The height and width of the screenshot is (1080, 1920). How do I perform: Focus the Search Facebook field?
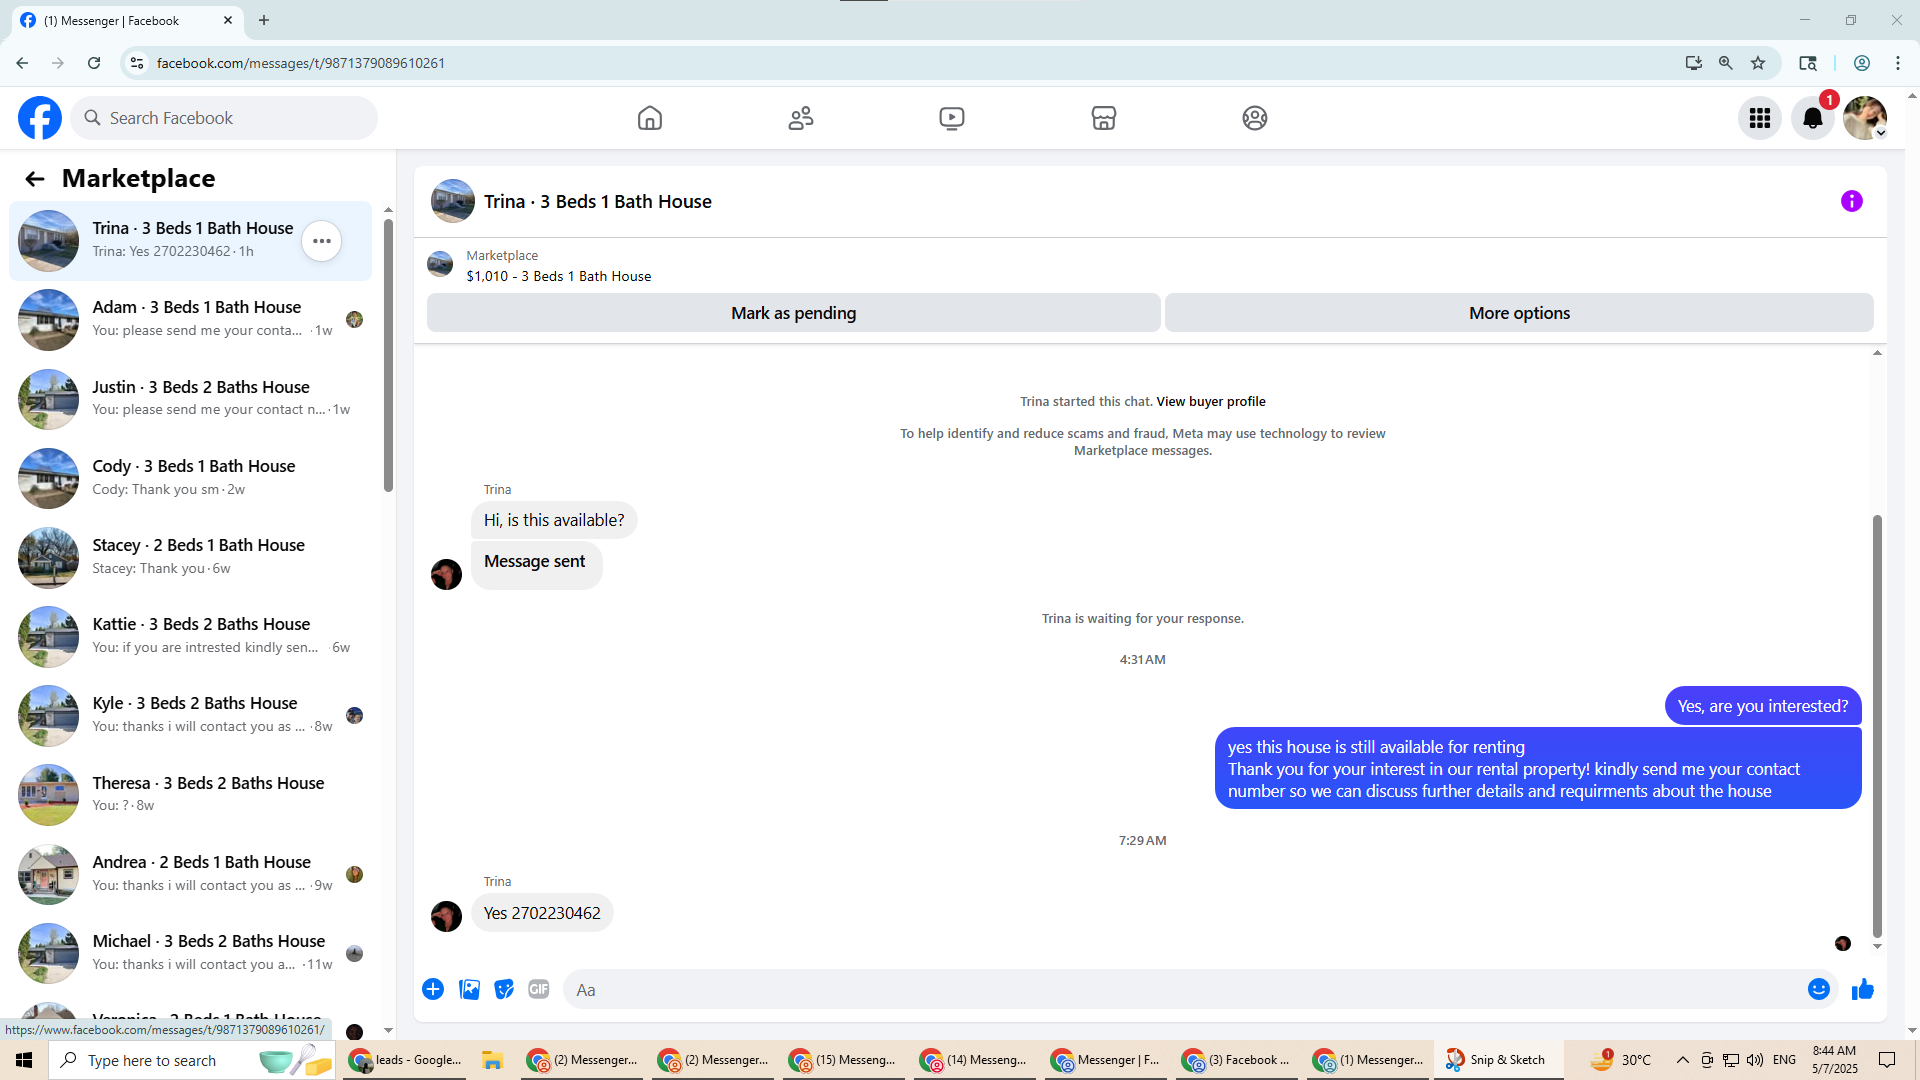pyautogui.click(x=225, y=118)
